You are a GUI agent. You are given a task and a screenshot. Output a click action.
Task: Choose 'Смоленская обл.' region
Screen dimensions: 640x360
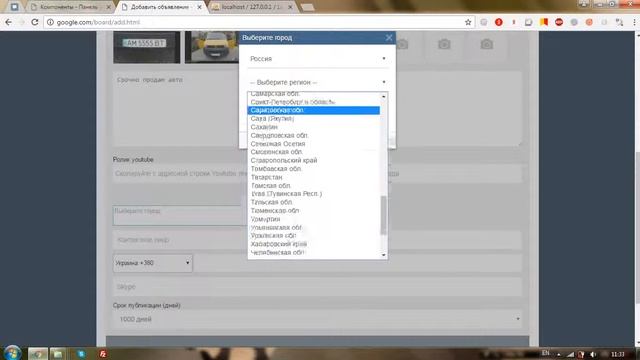click(313, 152)
